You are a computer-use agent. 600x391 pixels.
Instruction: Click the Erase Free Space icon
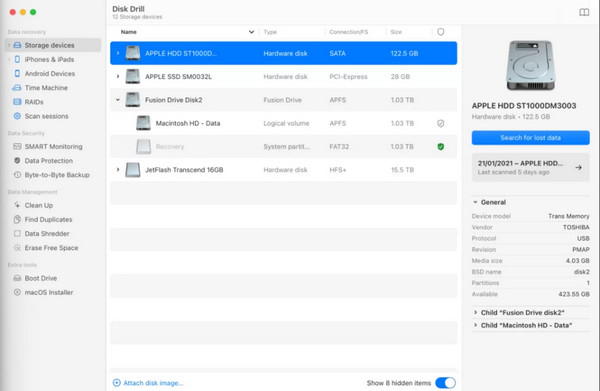(x=17, y=248)
